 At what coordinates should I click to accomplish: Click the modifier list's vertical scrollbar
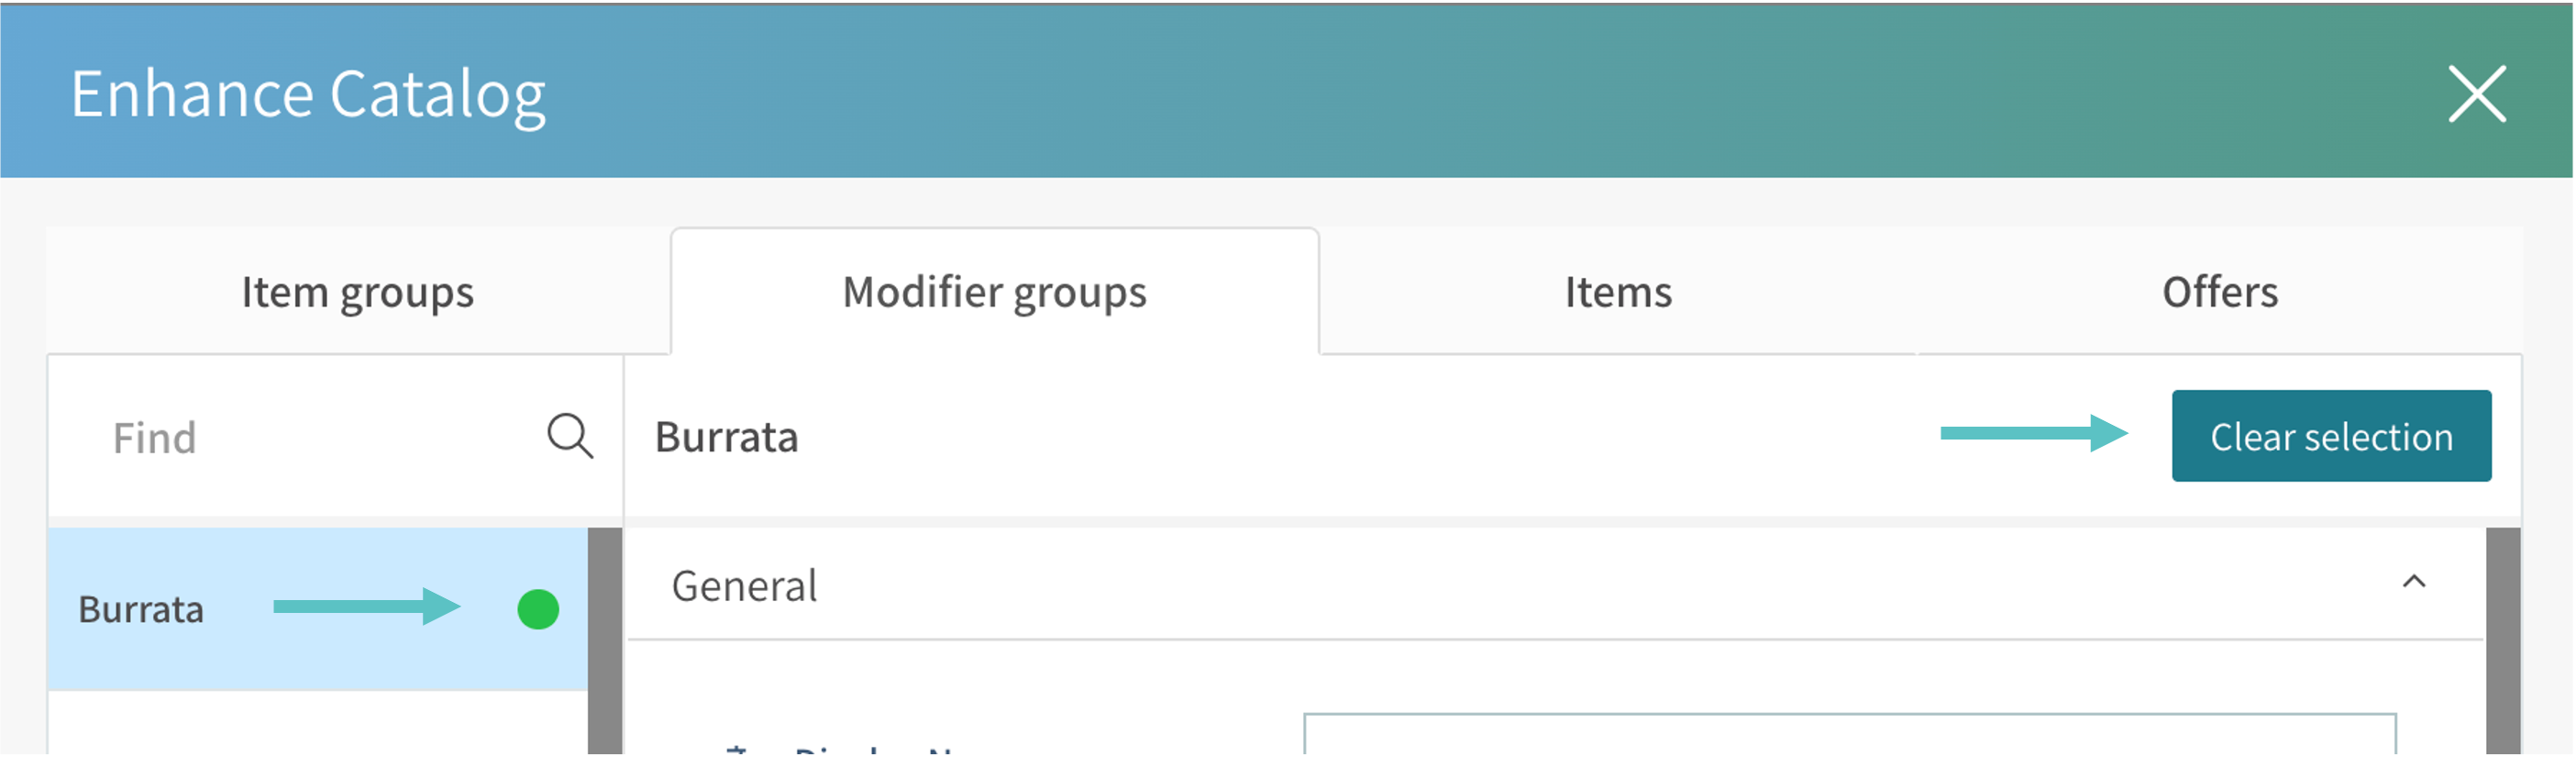[605, 641]
